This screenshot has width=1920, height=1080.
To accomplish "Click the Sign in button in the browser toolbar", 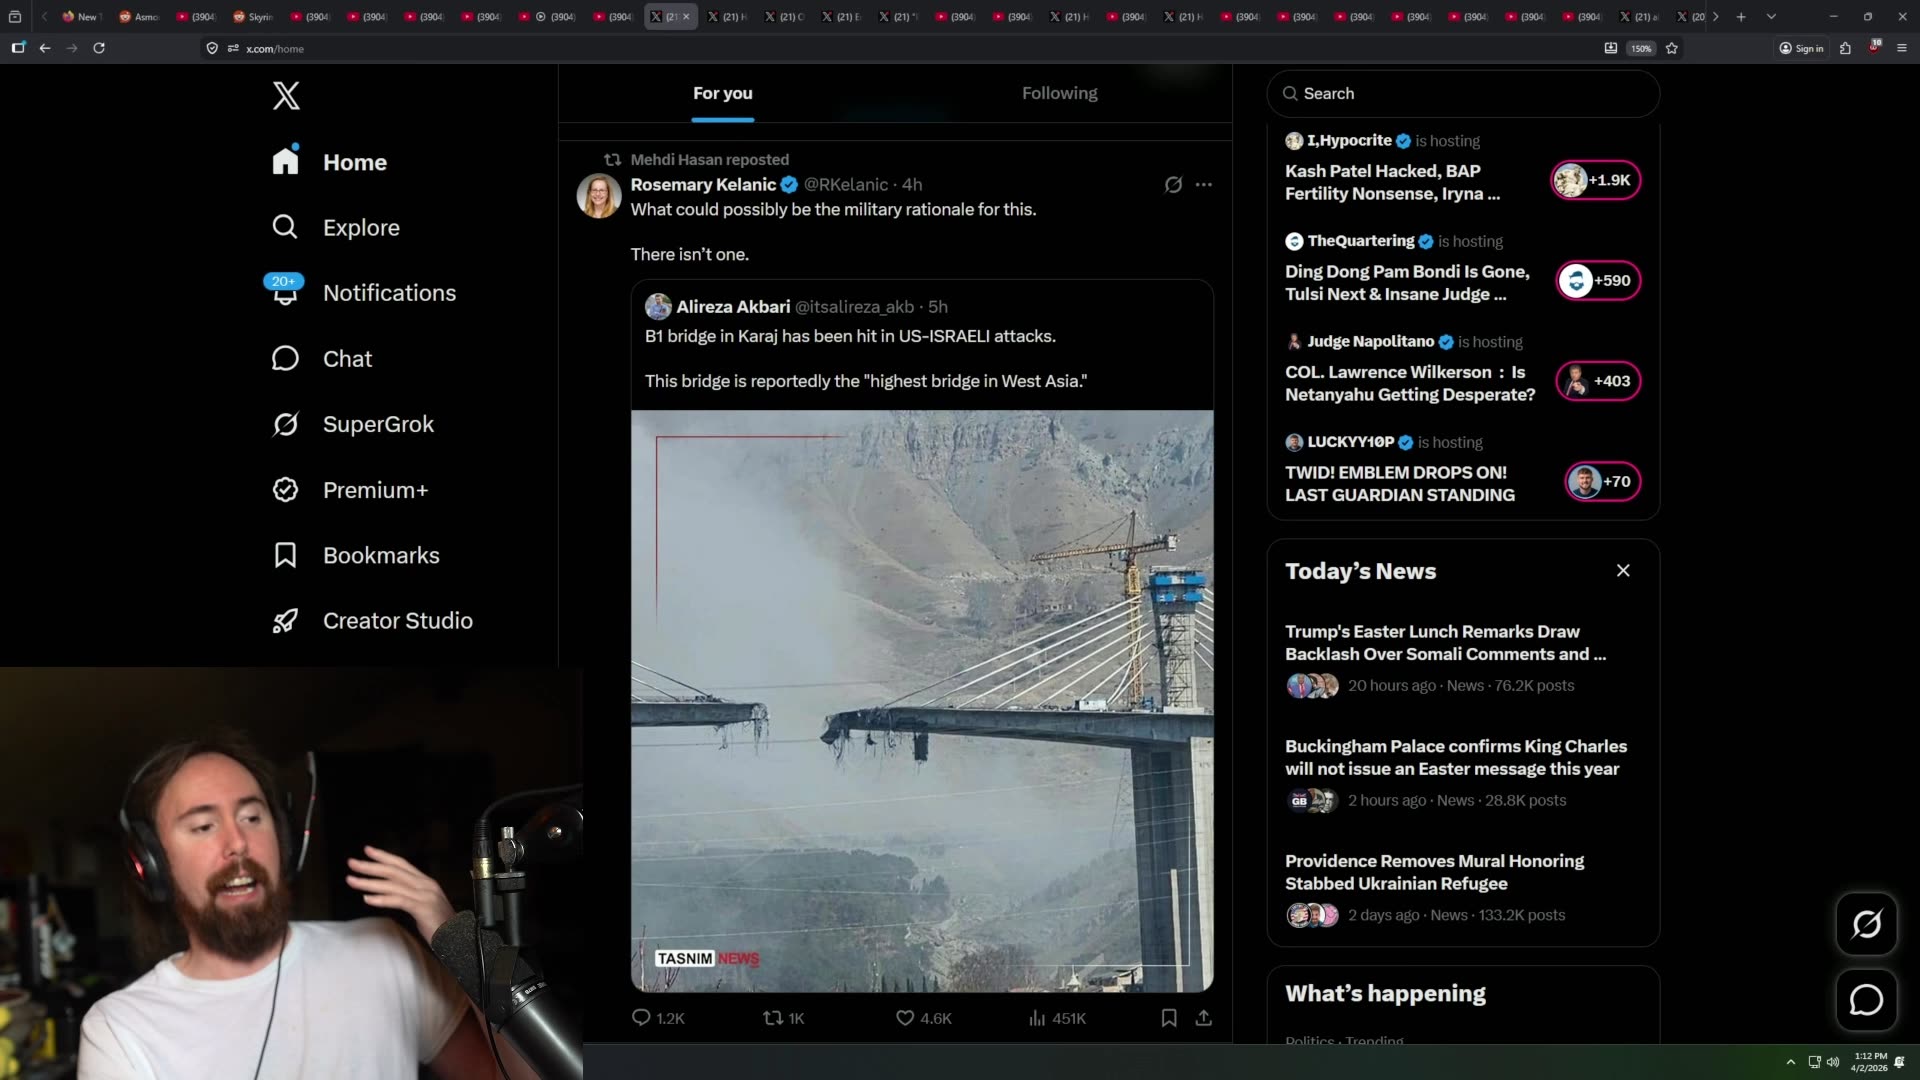I will (1800, 48).
